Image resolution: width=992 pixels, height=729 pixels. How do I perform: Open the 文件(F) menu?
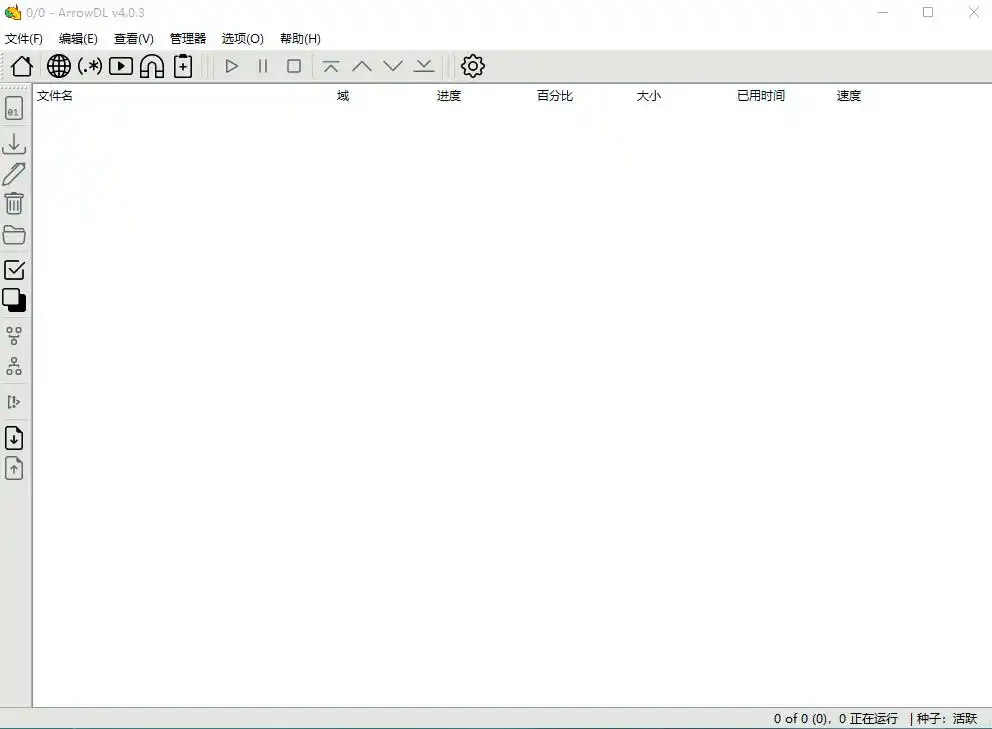(24, 39)
